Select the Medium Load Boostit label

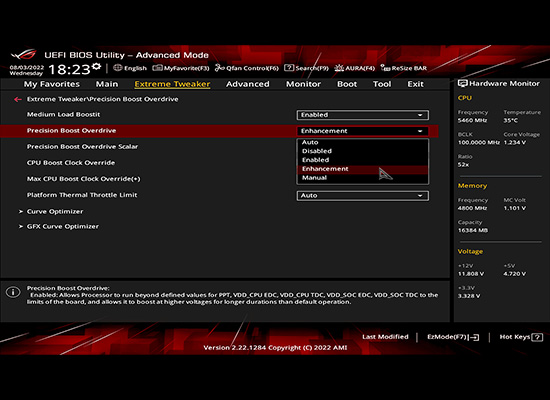[x=63, y=114]
